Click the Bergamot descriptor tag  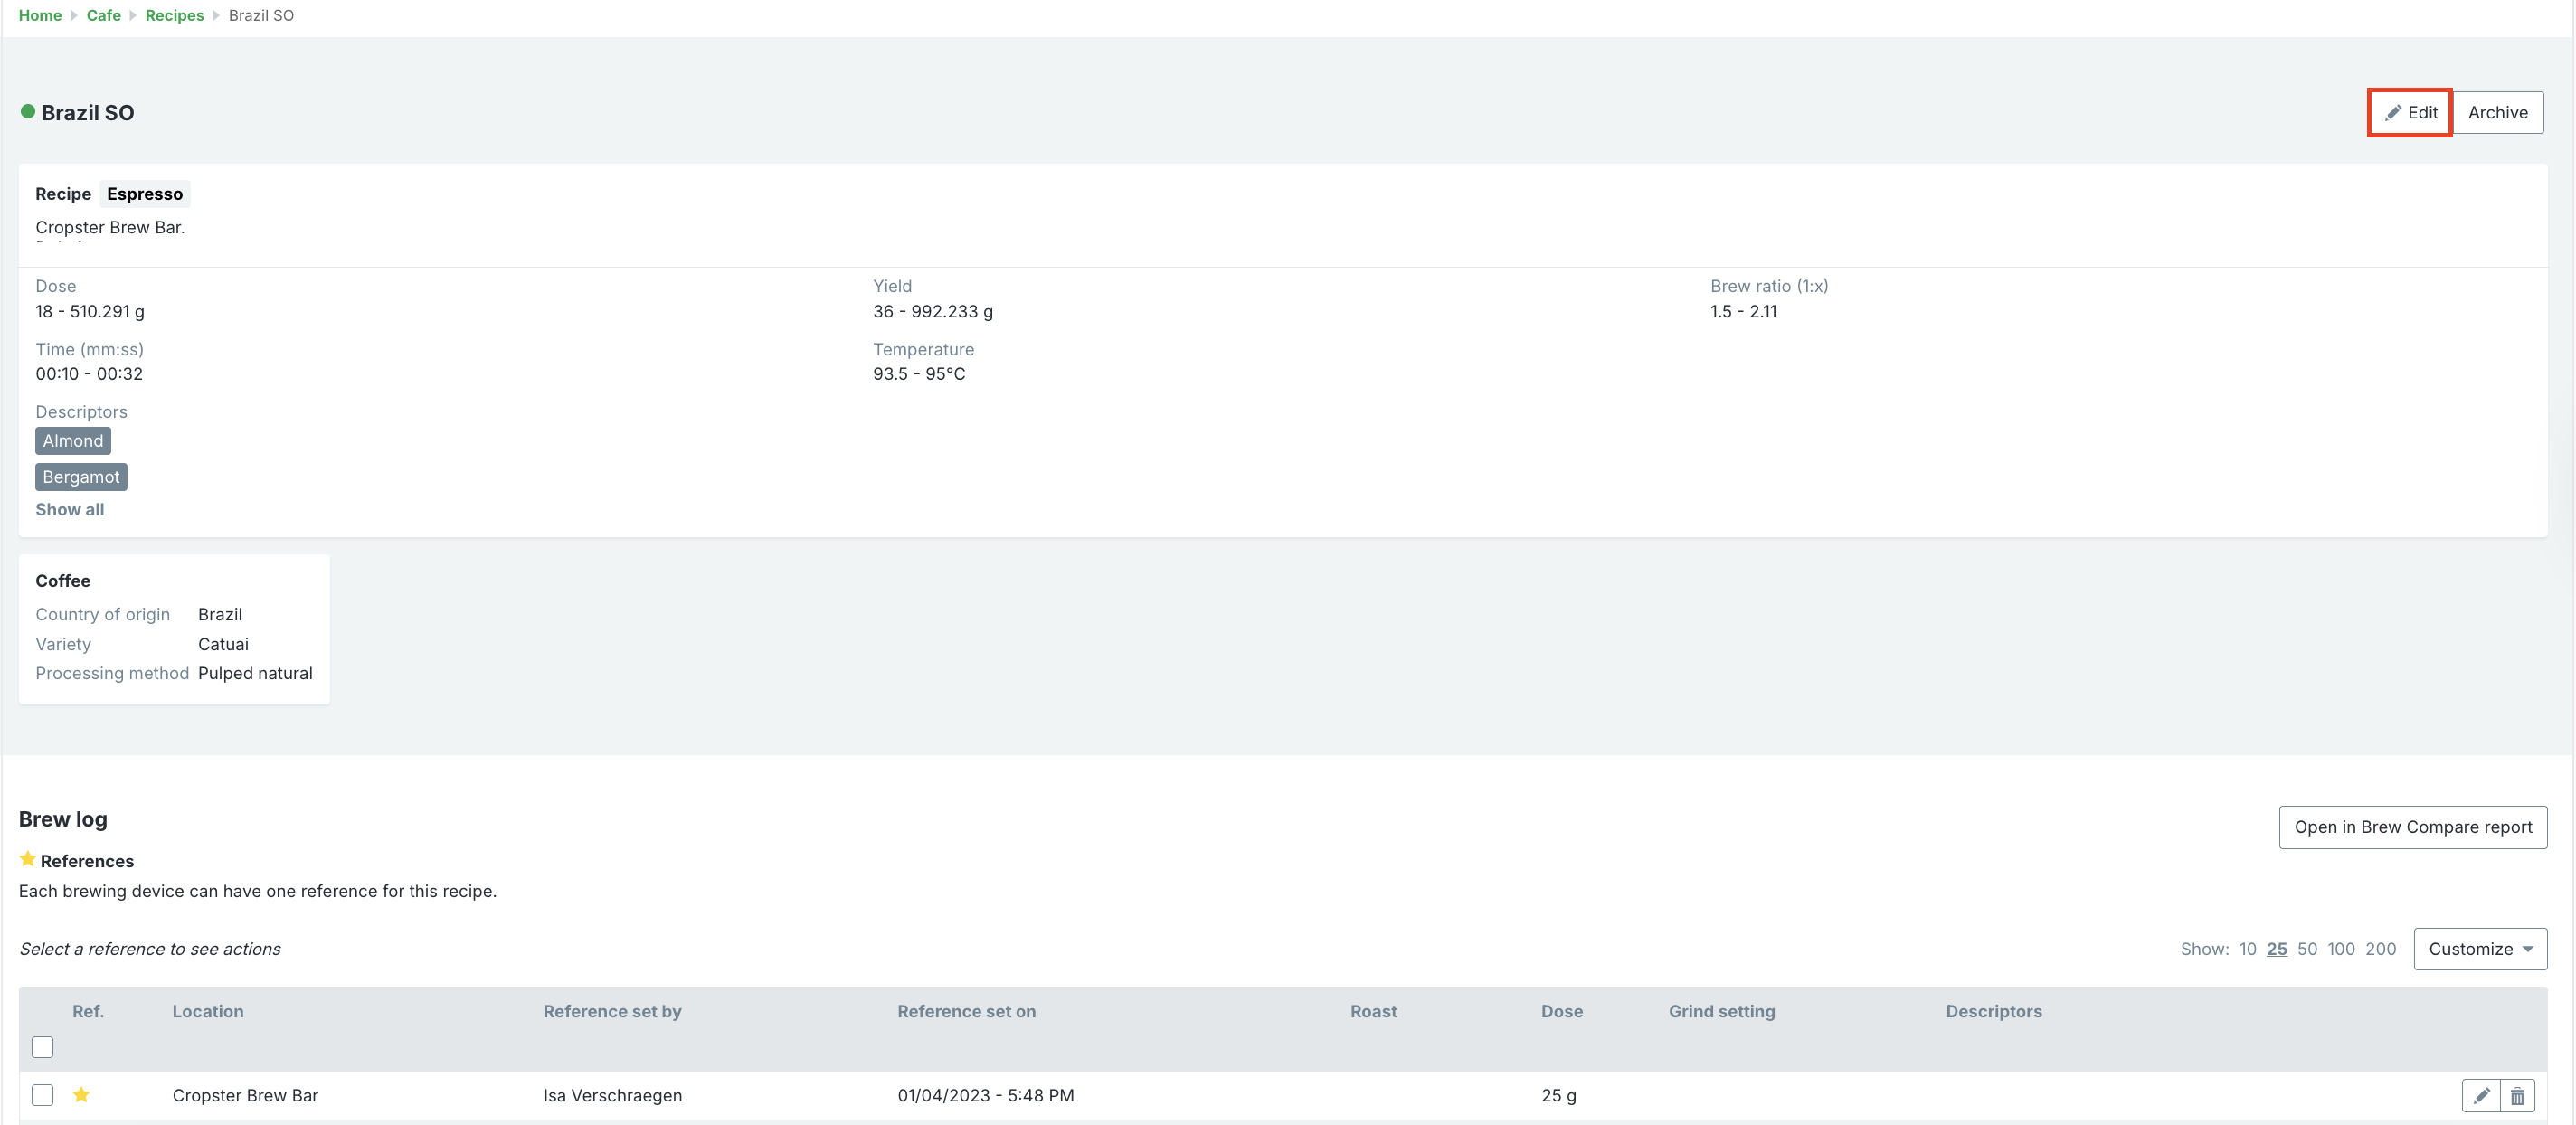pyautogui.click(x=81, y=477)
